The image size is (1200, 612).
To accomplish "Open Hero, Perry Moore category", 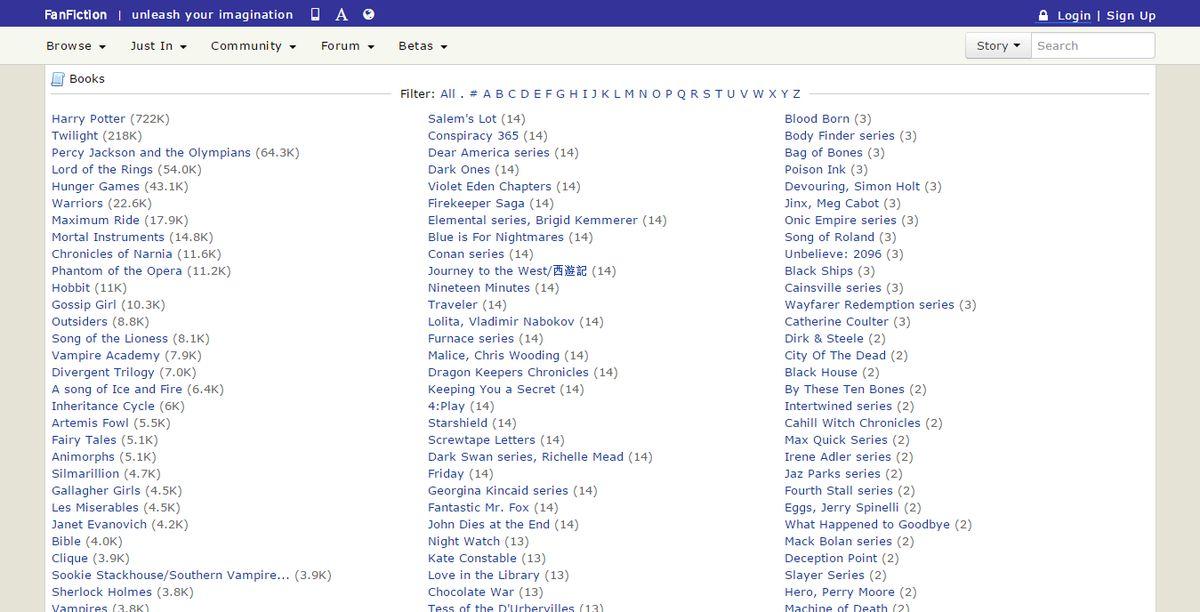I will coord(840,592).
